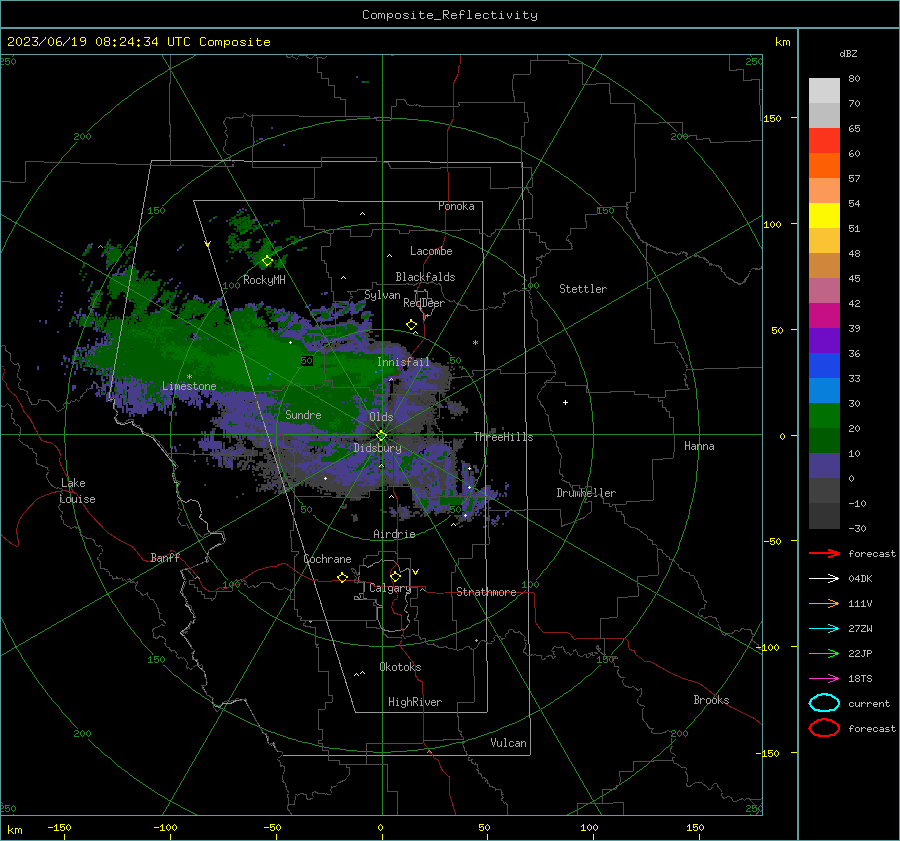Click the asterisk marker above Limestone
Screen dimensions: 900x841
point(189,377)
